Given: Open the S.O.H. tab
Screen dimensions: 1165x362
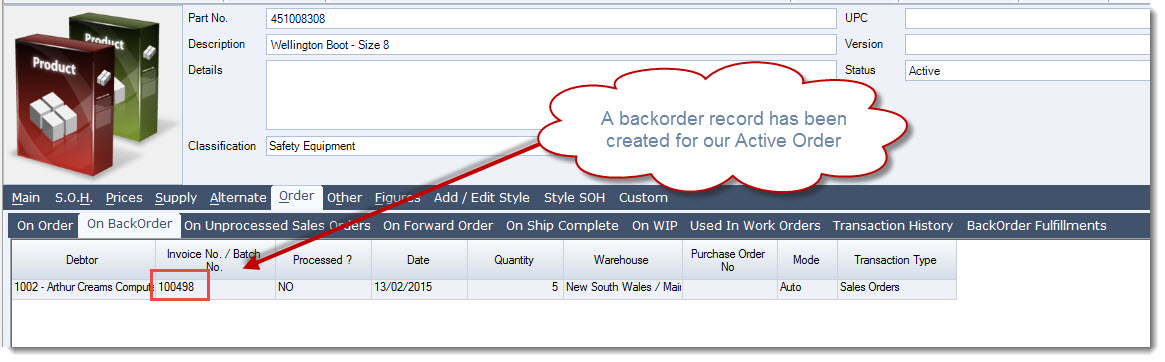Looking at the screenshot, I should [x=74, y=198].
